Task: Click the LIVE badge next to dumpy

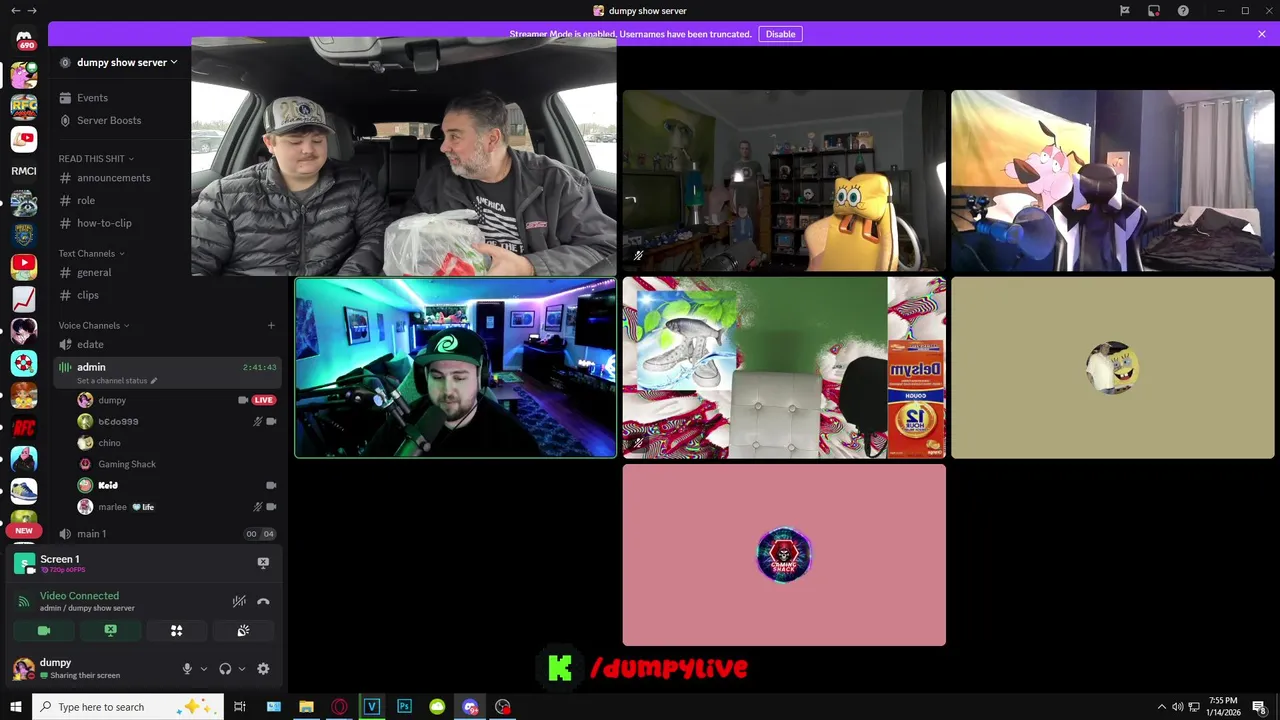Action: pyautogui.click(x=264, y=400)
